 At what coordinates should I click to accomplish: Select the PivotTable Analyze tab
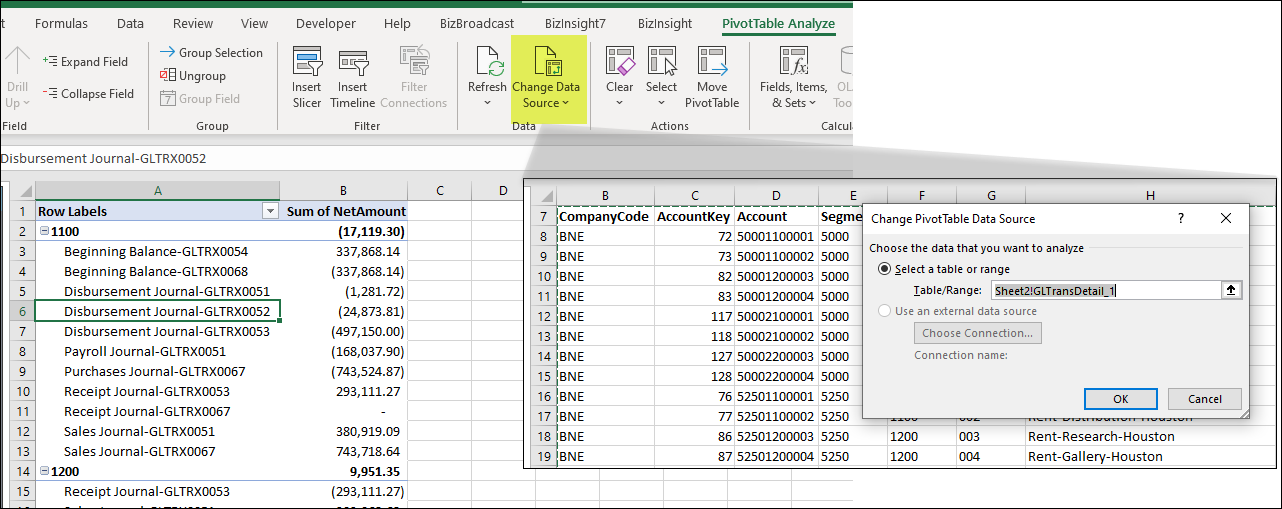(x=779, y=23)
